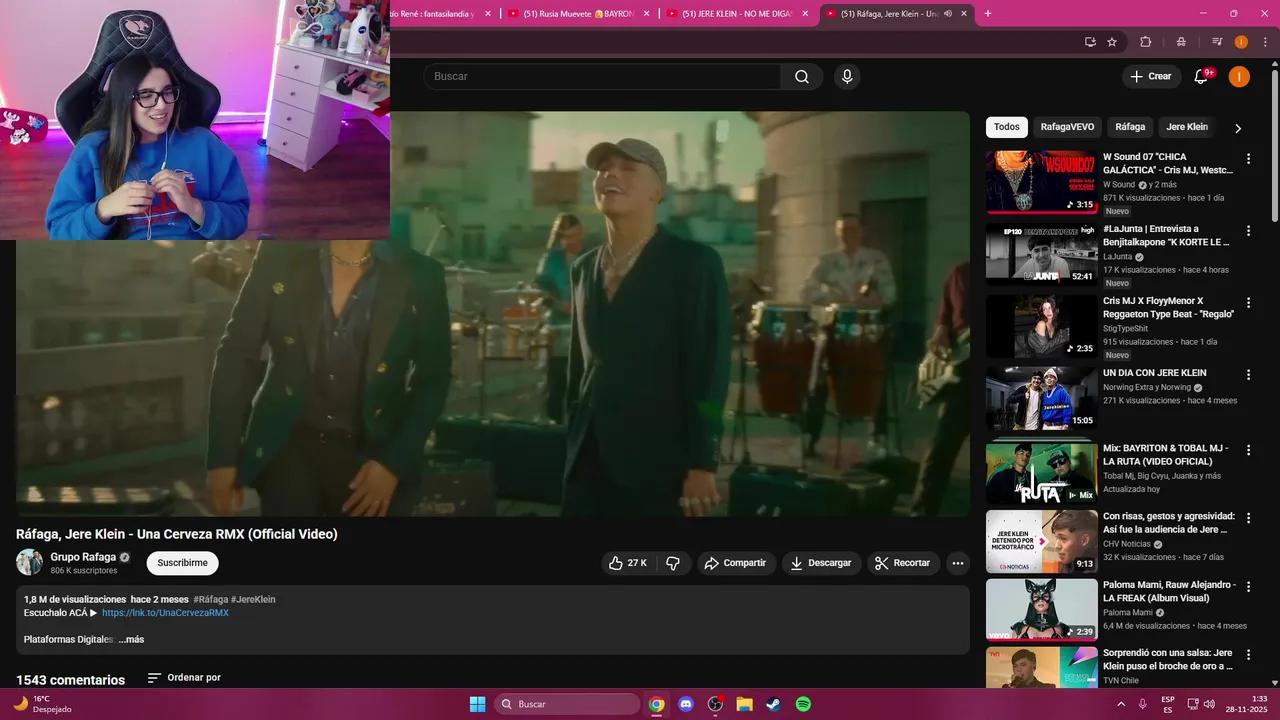Click the system tray microphone icon
The image size is (1280, 720).
pos(1143,704)
